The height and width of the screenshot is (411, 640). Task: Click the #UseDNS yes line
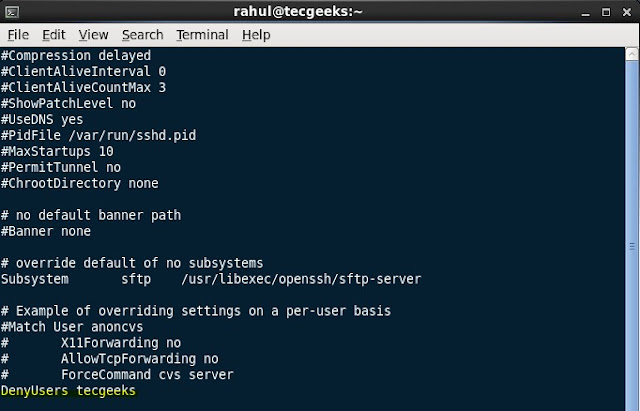[42, 119]
